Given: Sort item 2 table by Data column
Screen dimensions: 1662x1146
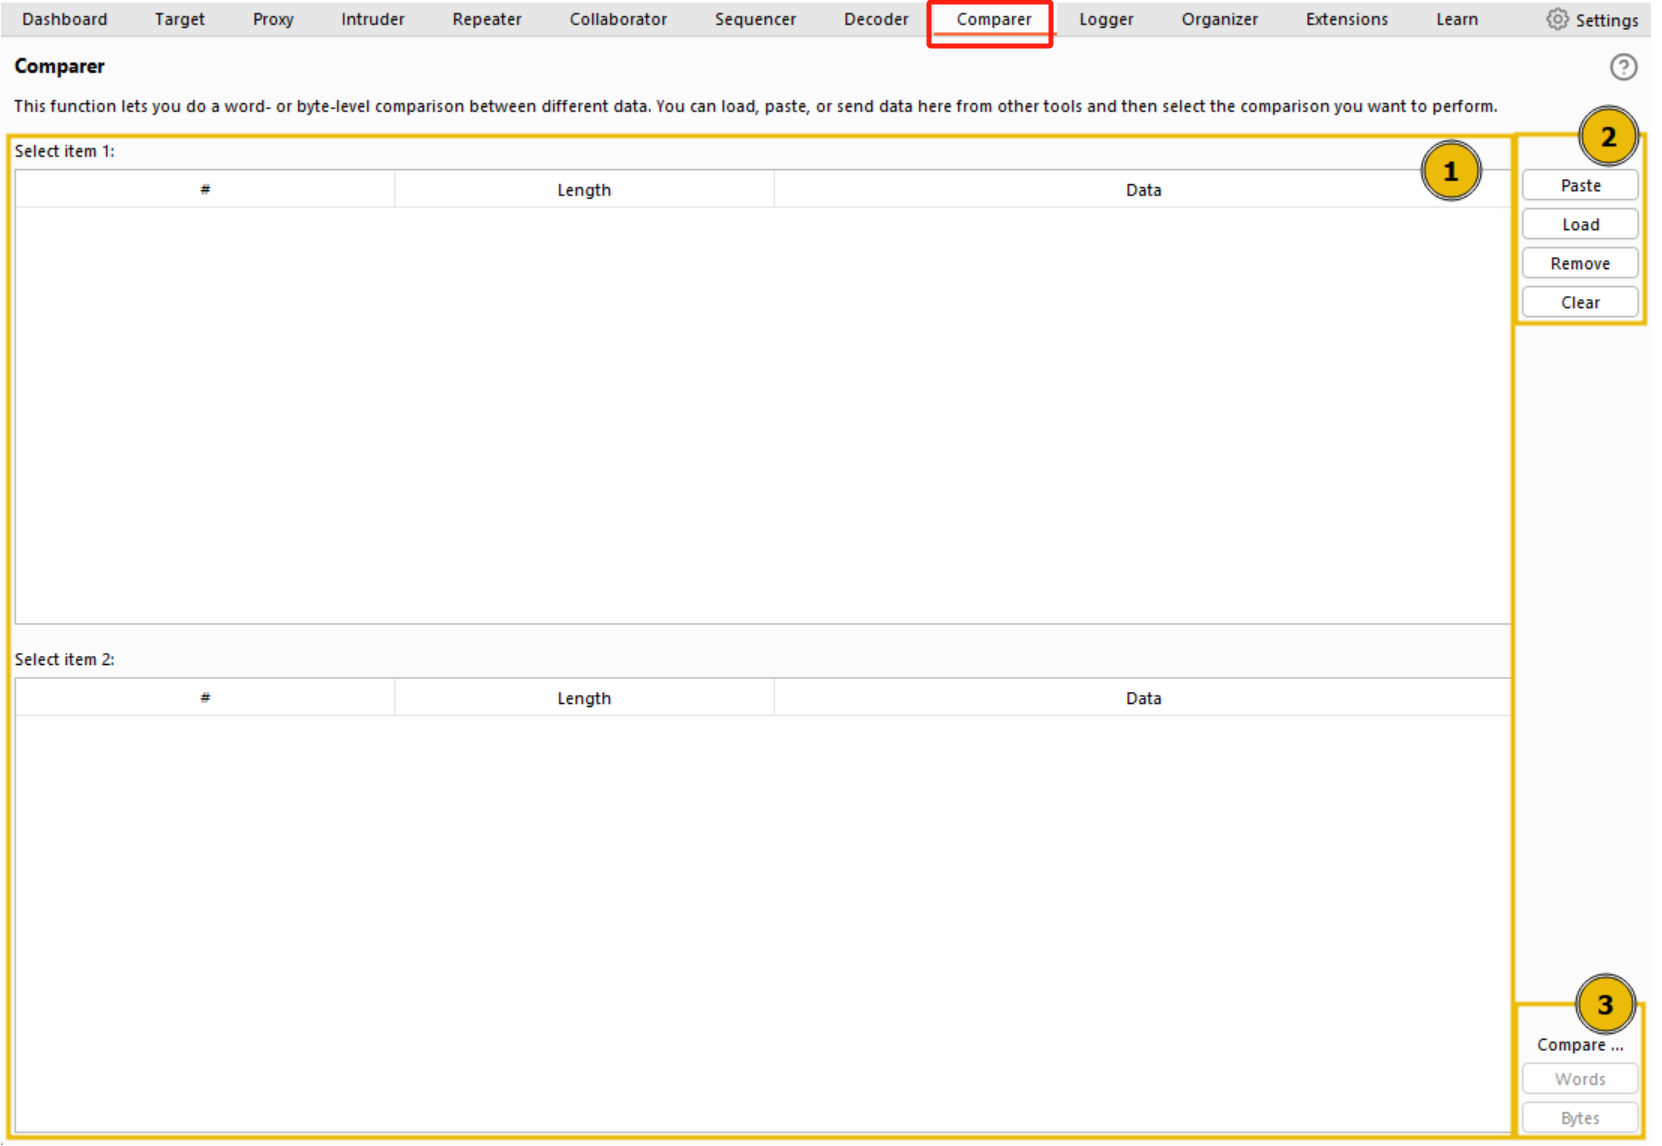Looking at the screenshot, I should point(1142,698).
